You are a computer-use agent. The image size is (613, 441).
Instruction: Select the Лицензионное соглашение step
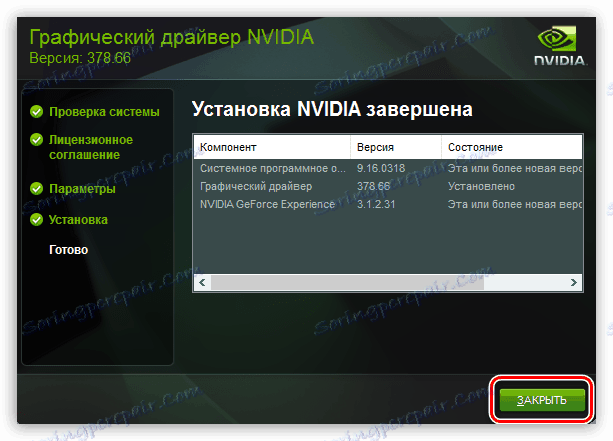click(91, 147)
